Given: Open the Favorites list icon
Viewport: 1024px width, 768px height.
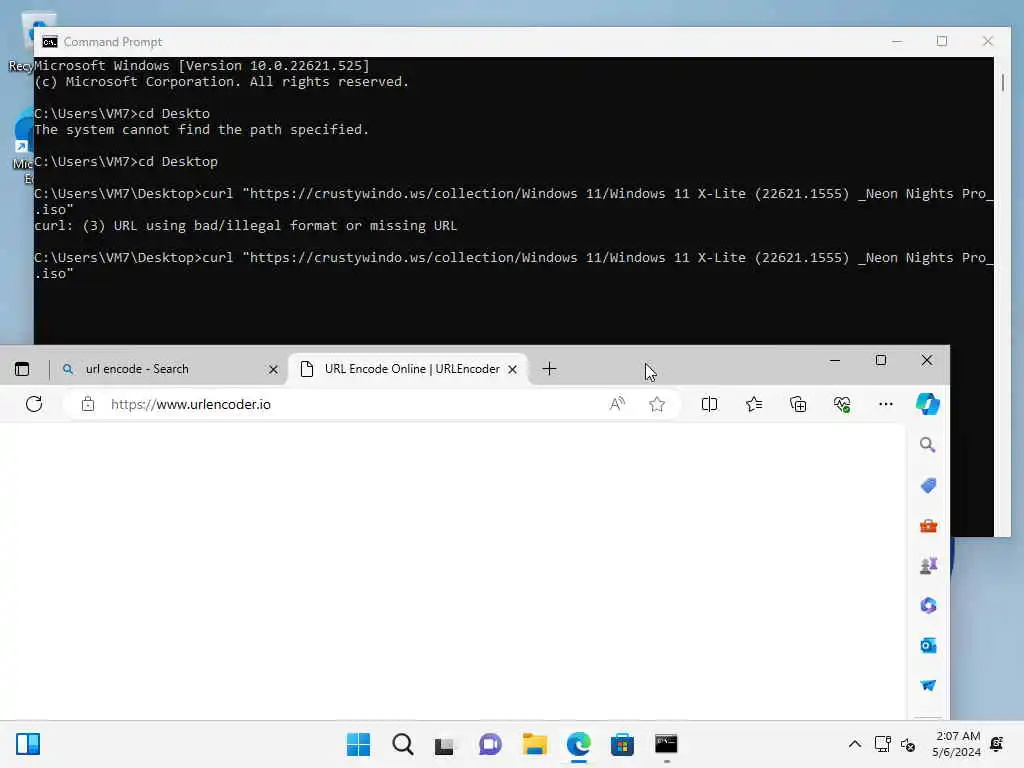Looking at the screenshot, I should (754, 404).
